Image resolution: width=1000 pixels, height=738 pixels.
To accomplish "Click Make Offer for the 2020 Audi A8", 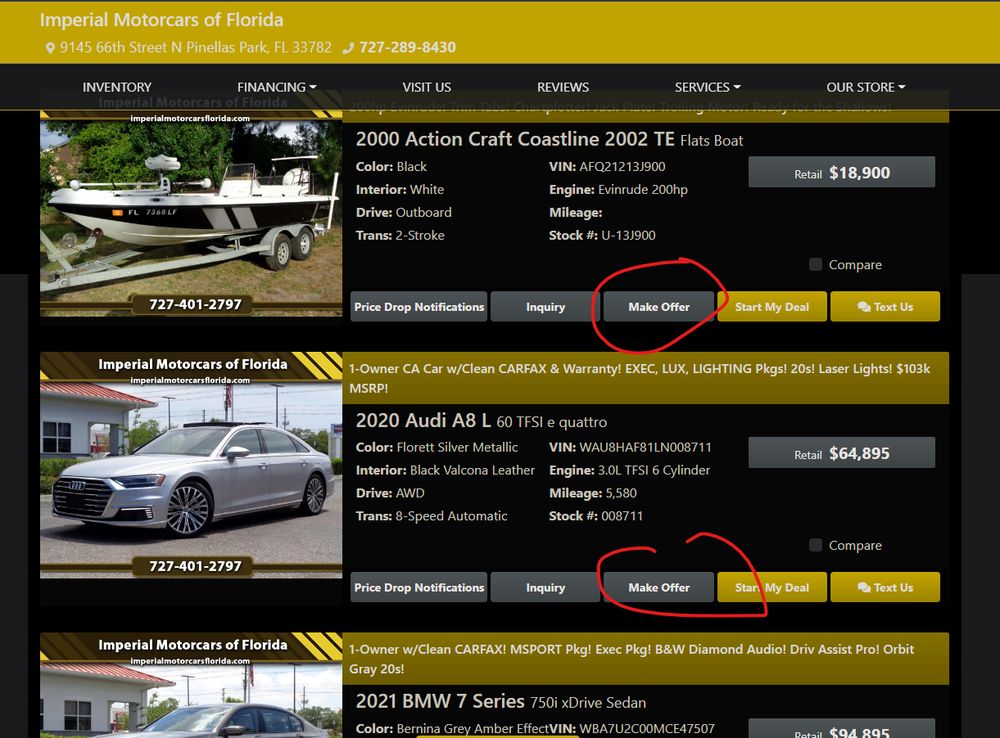I will click(x=657, y=587).
